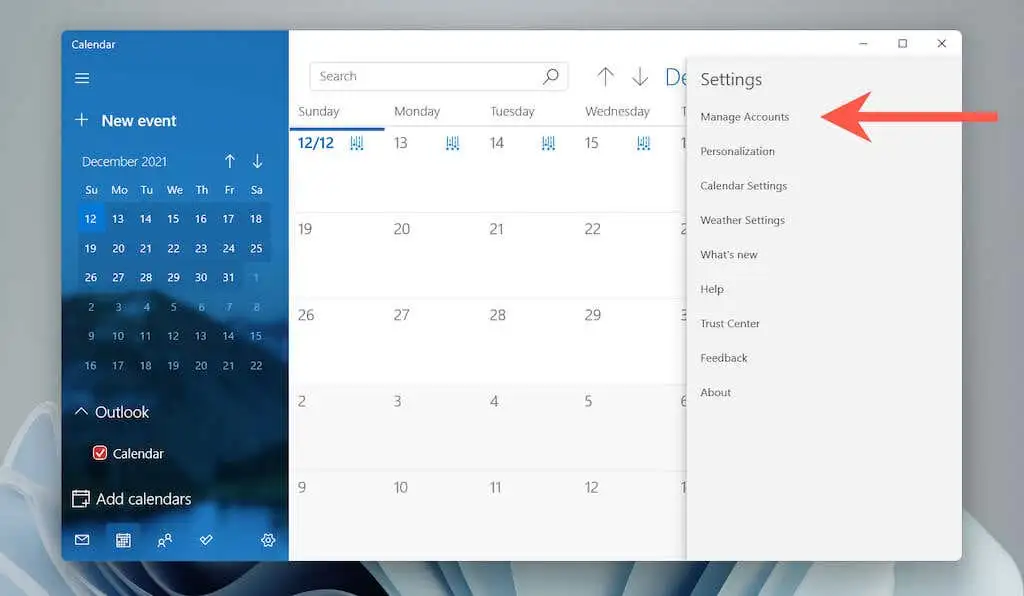Open weather forecast icon for 12/12
The width and height of the screenshot is (1024, 596).
[357, 143]
